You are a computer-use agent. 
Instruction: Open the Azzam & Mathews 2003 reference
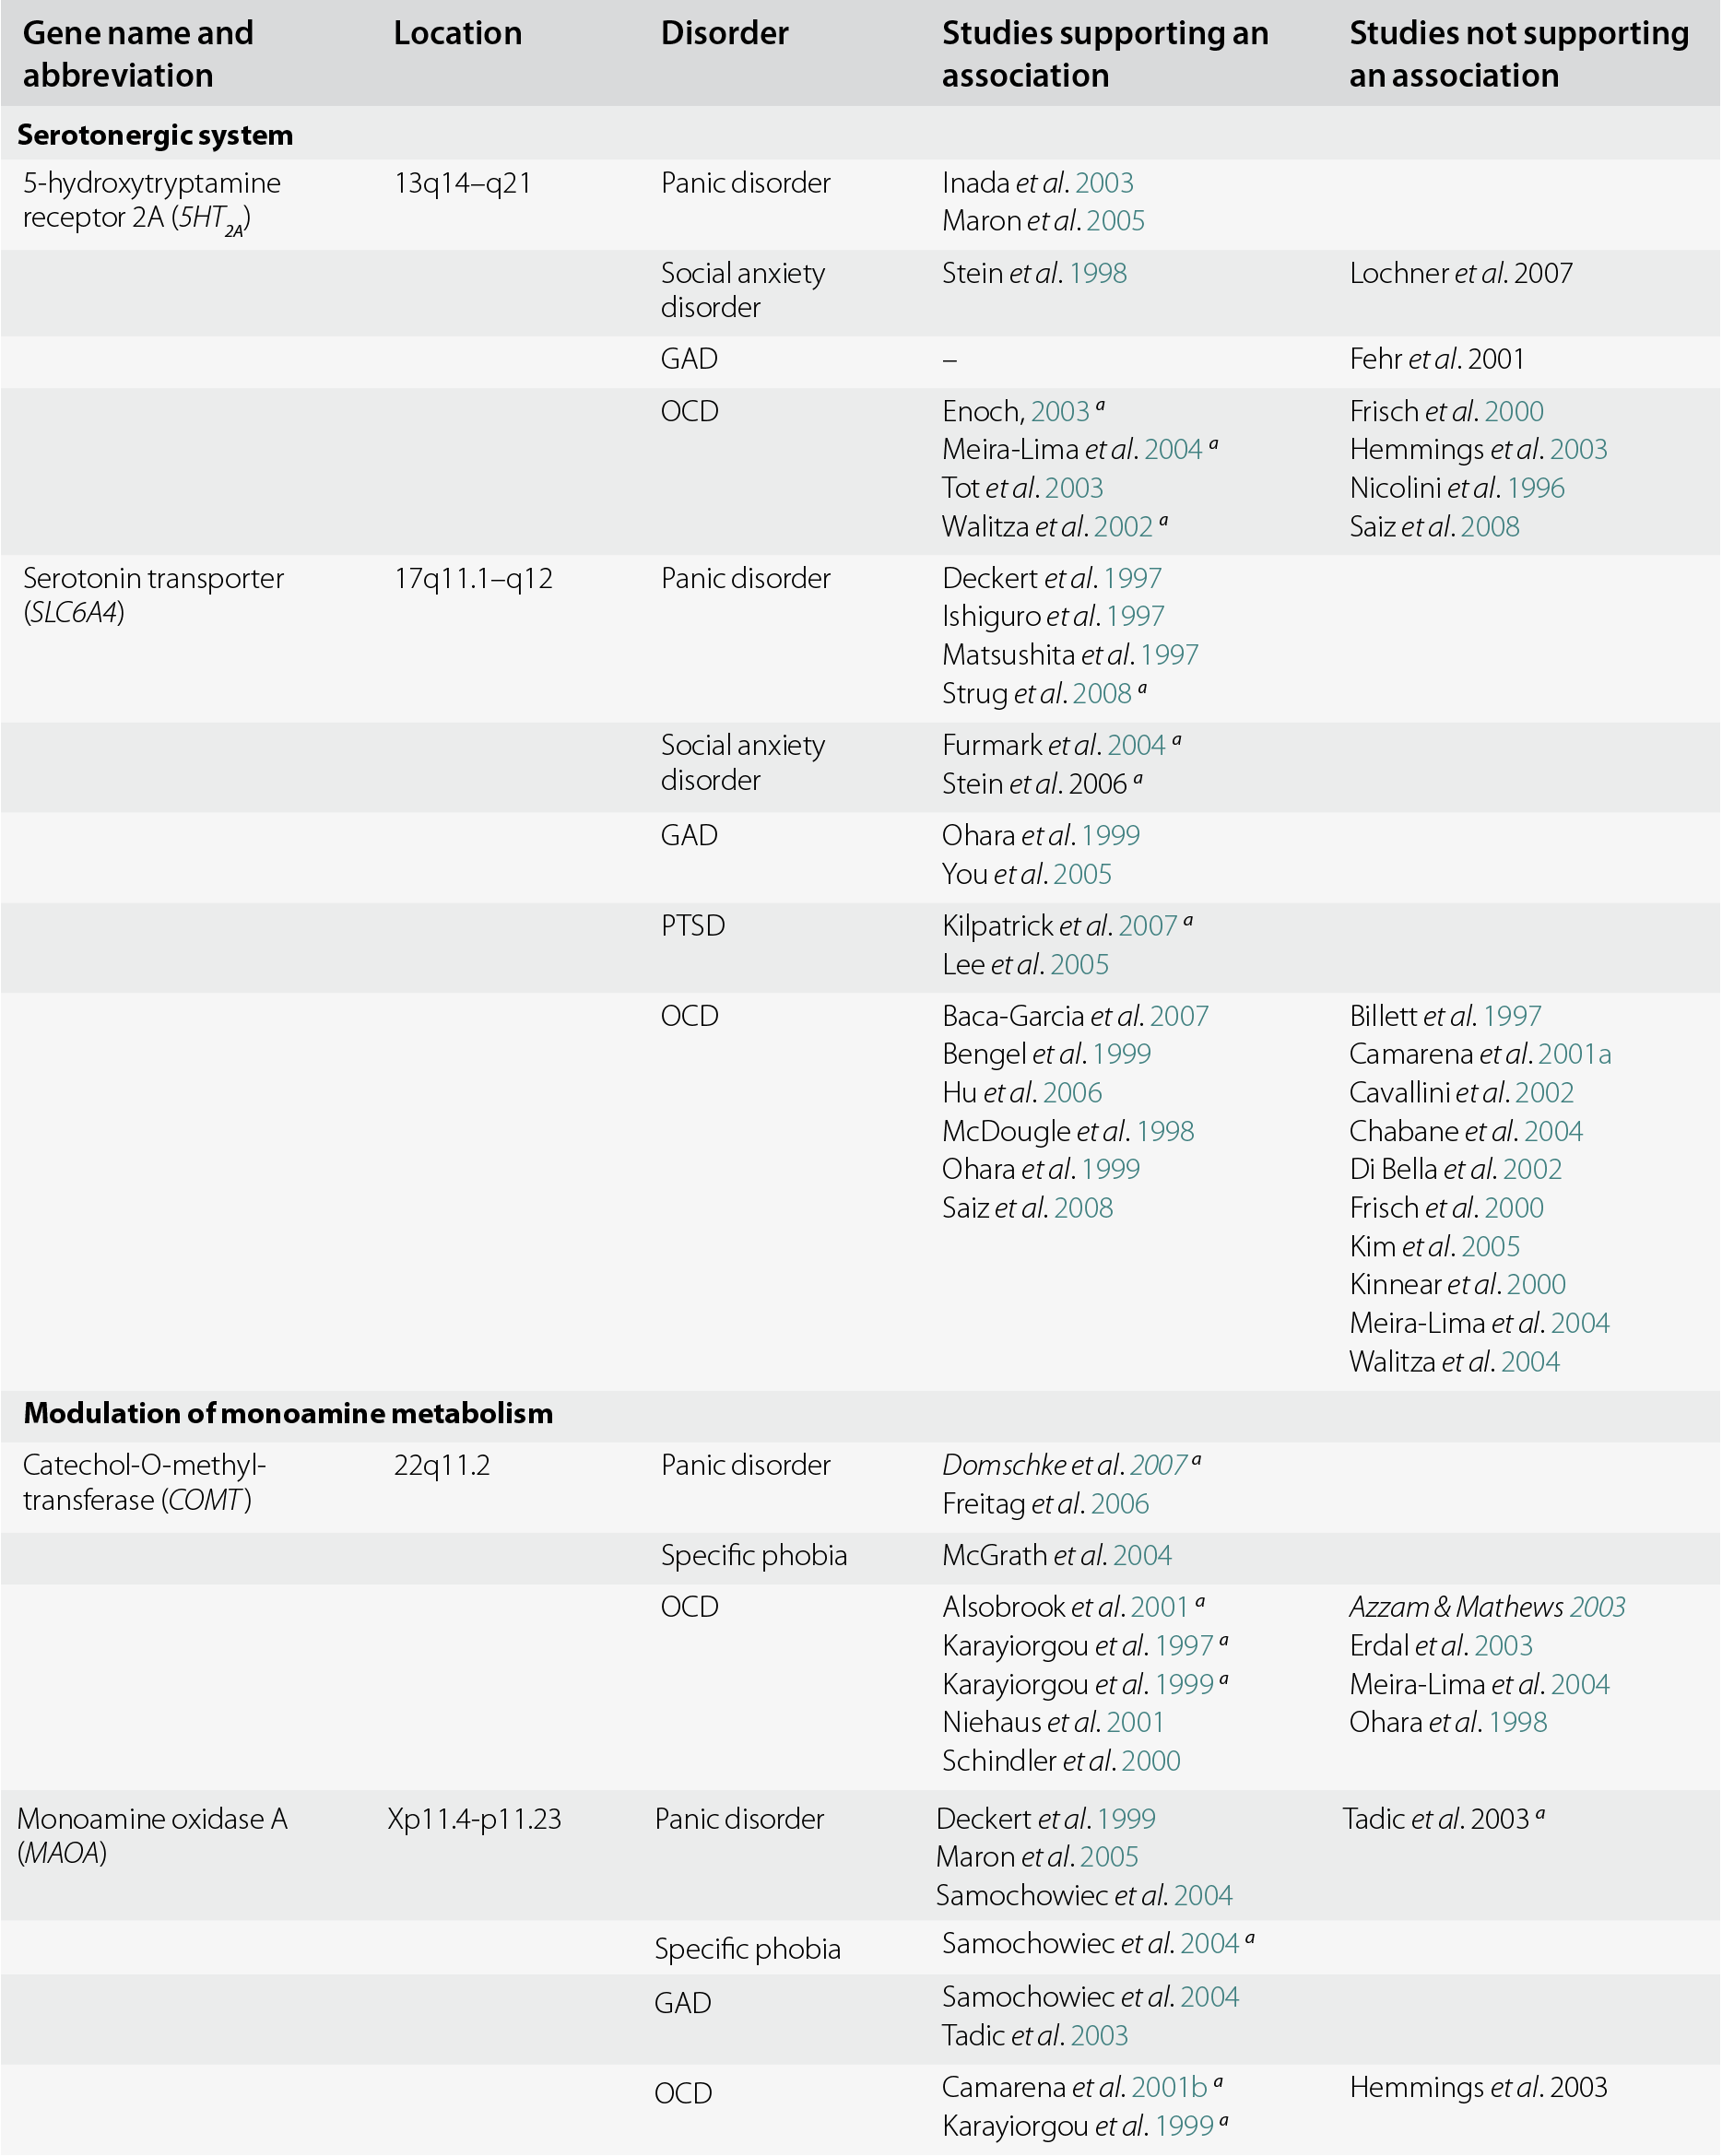pyautogui.click(x=1597, y=1608)
